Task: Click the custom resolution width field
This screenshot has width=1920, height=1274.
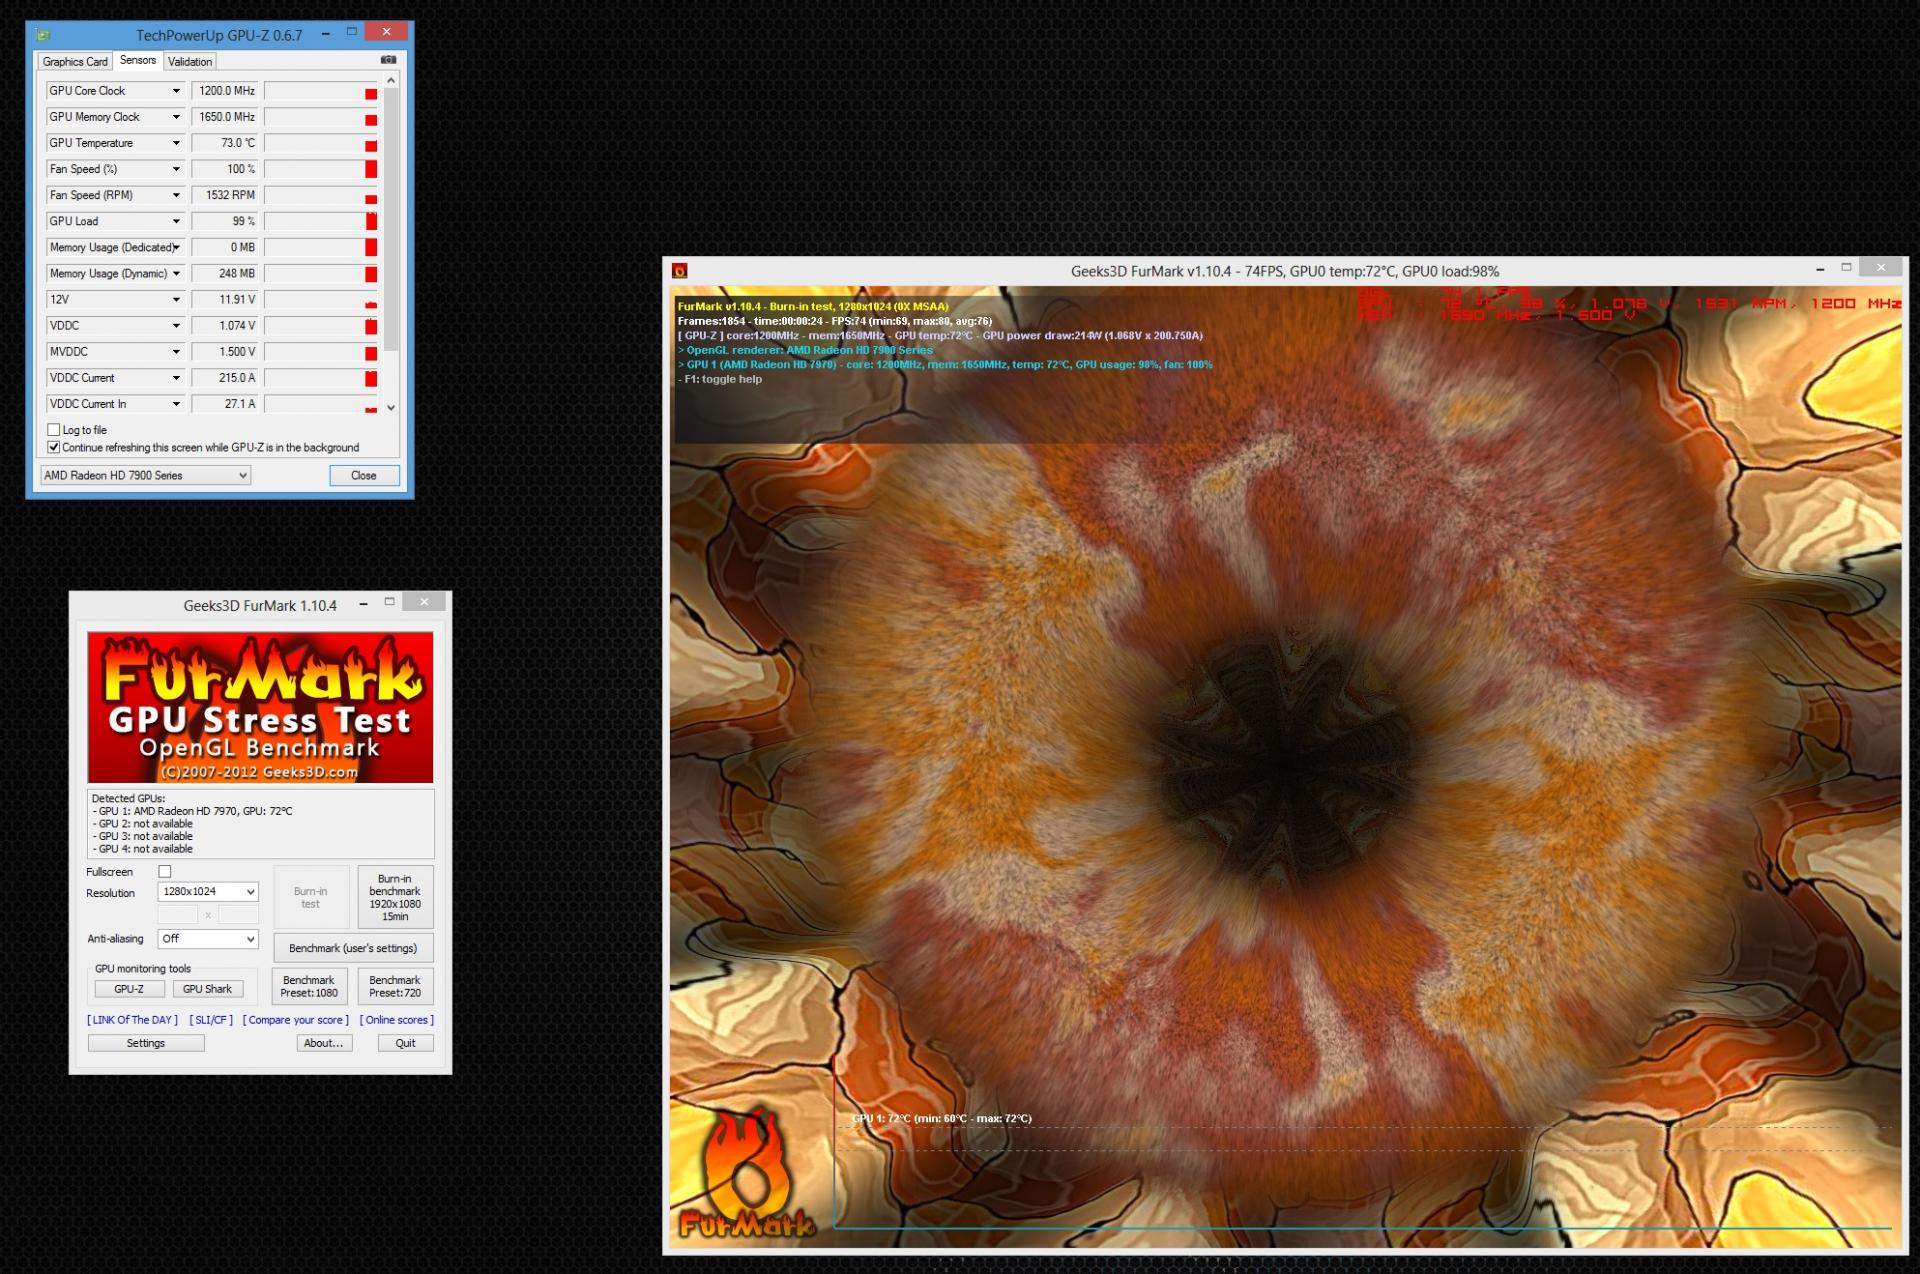Action: [178, 915]
